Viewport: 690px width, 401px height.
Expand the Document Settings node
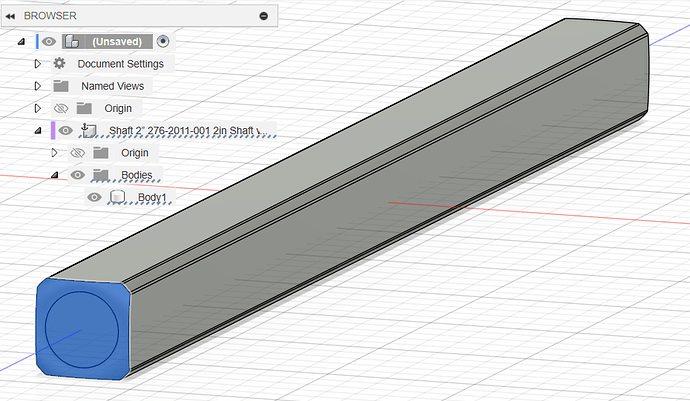coord(38,64)
